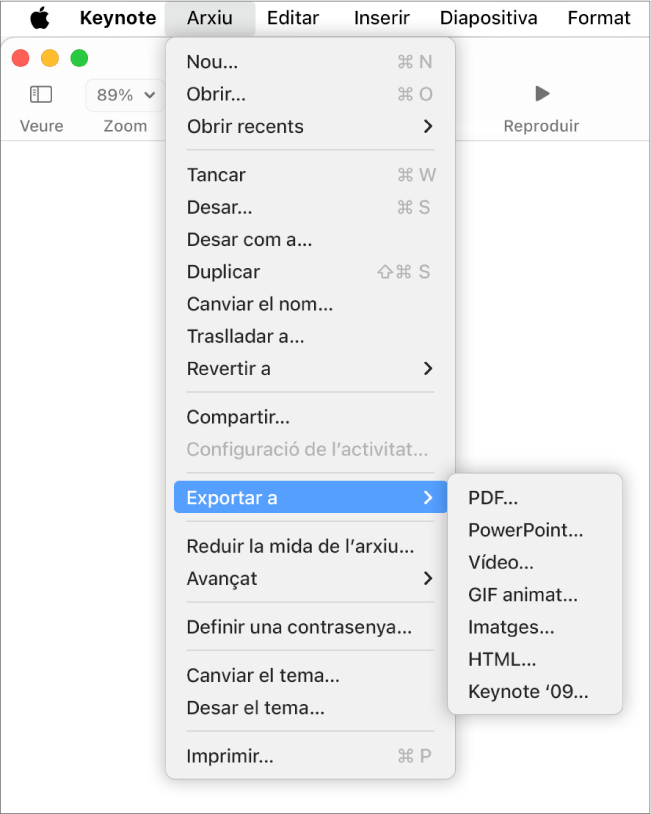Viewport: 651px width, 814px height.
Task: Select the Exportar a menu item
Action: [x=310, y=497]
